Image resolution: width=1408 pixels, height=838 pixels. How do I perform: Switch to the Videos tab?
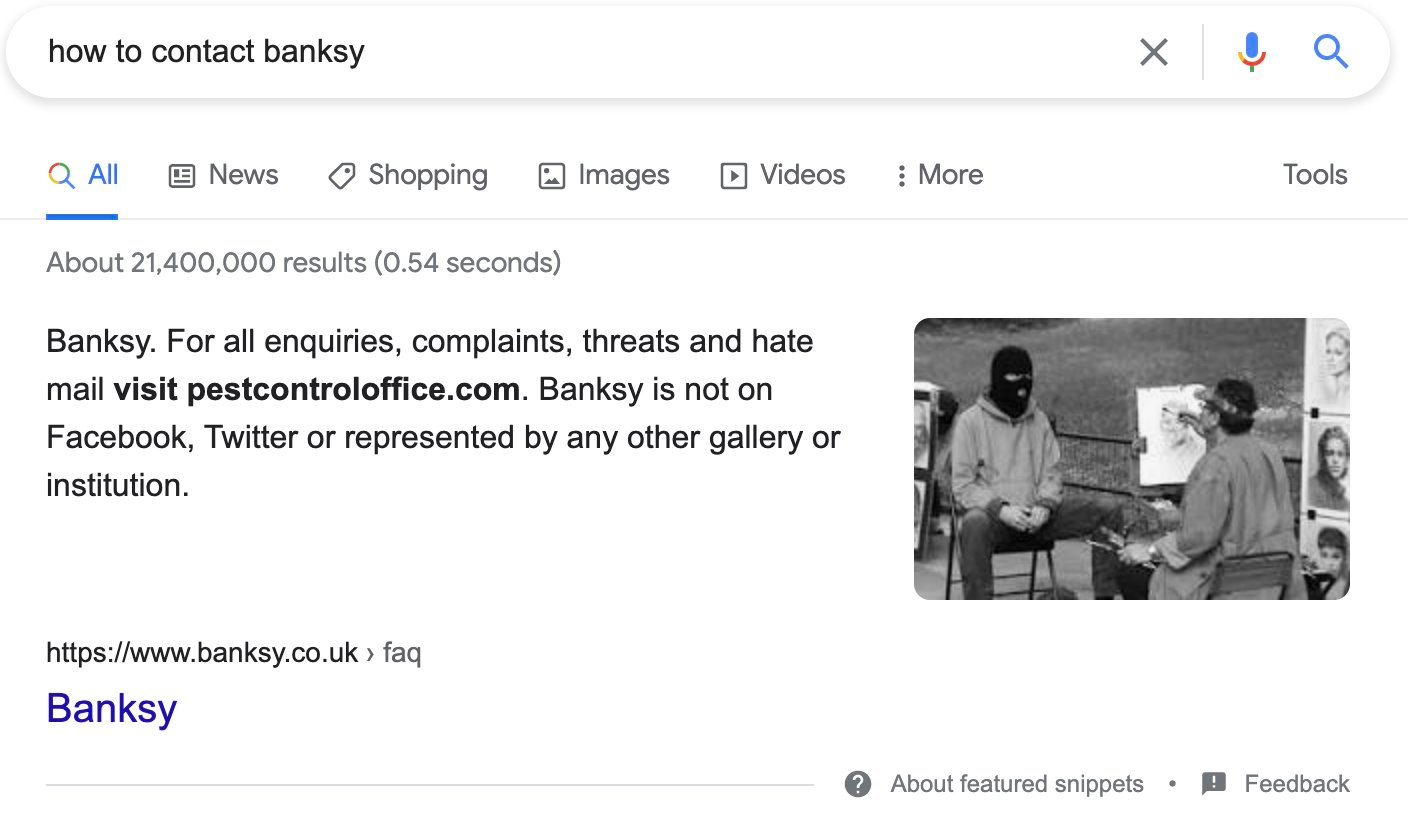pyautogui.click(x=783, y=175)
